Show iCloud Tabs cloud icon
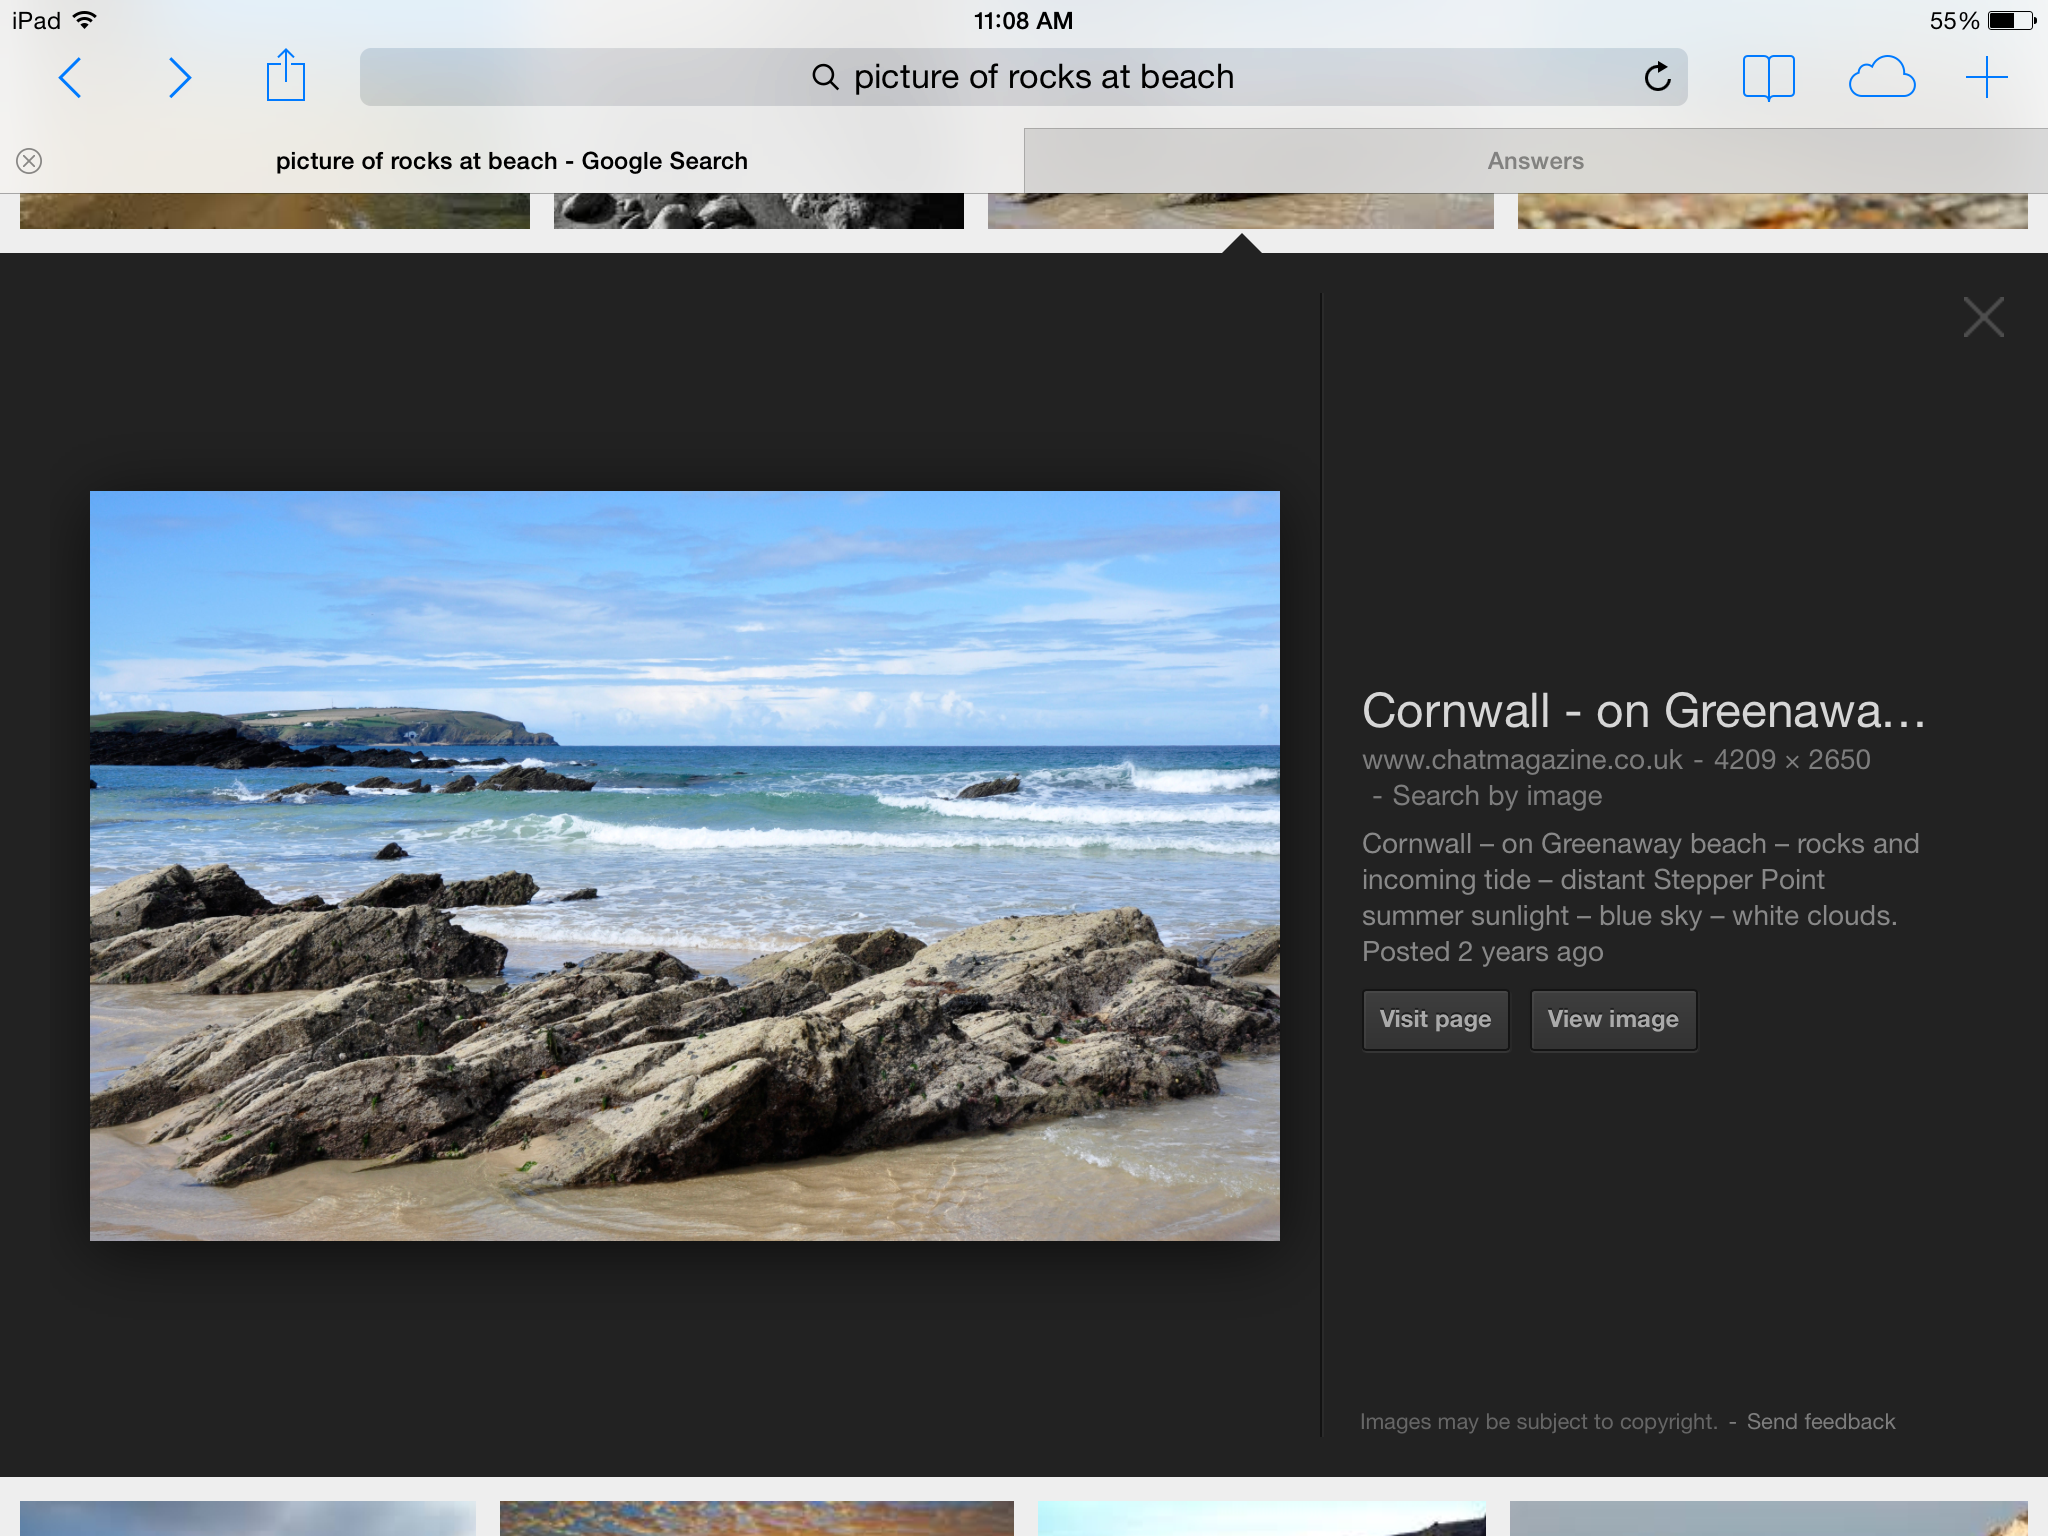Image resolution: width=2048 pixels, height=1536 pixels. click(x=1881, y=77)
